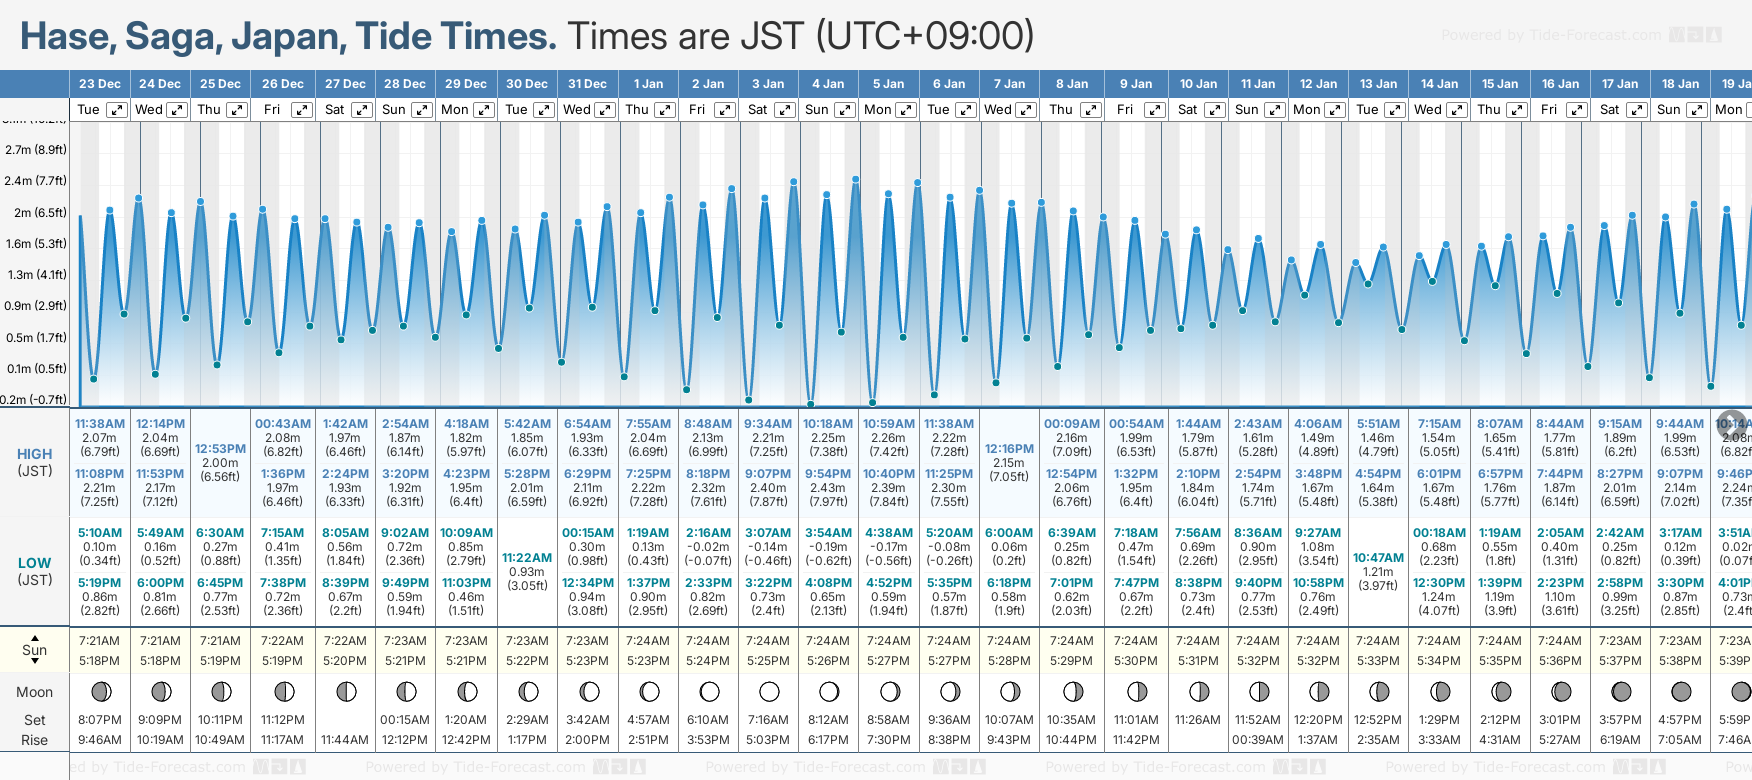Select the moon phase icon under 17 Jan
1752x780 pixels.
[x=1621, y=691]
